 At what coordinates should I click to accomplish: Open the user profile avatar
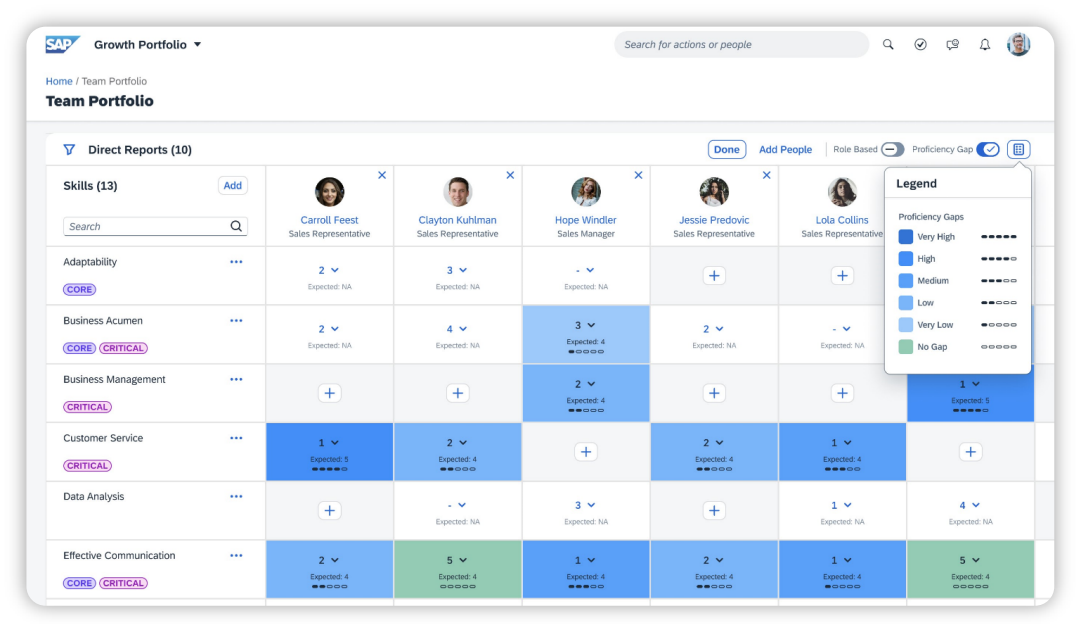click(1018, 44)
